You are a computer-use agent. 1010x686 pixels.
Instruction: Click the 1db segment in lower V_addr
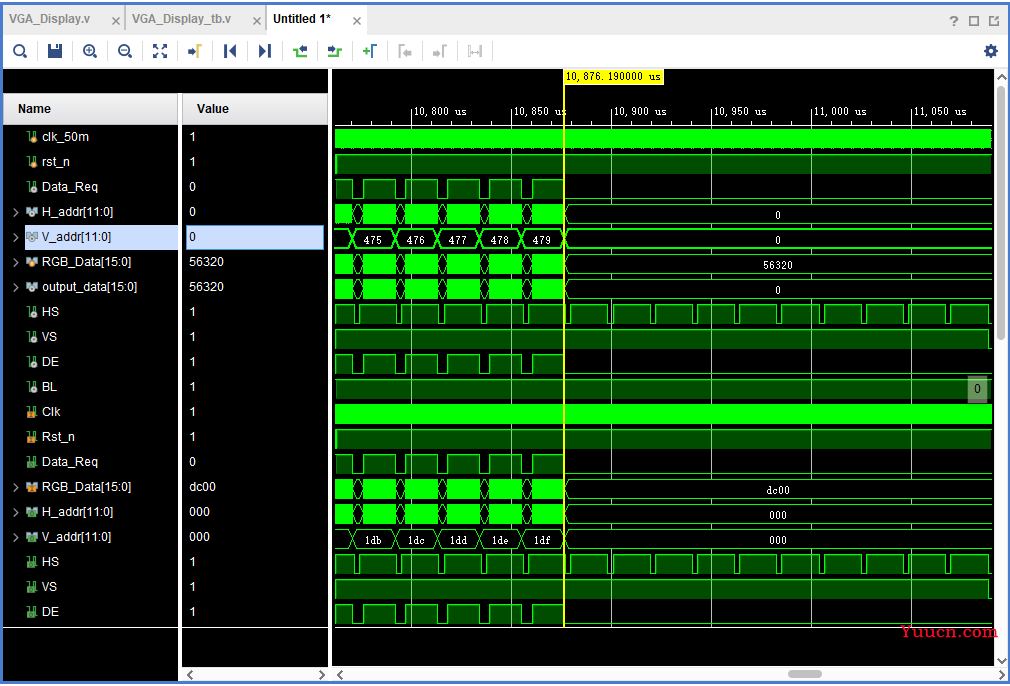(x=372, y=540)
